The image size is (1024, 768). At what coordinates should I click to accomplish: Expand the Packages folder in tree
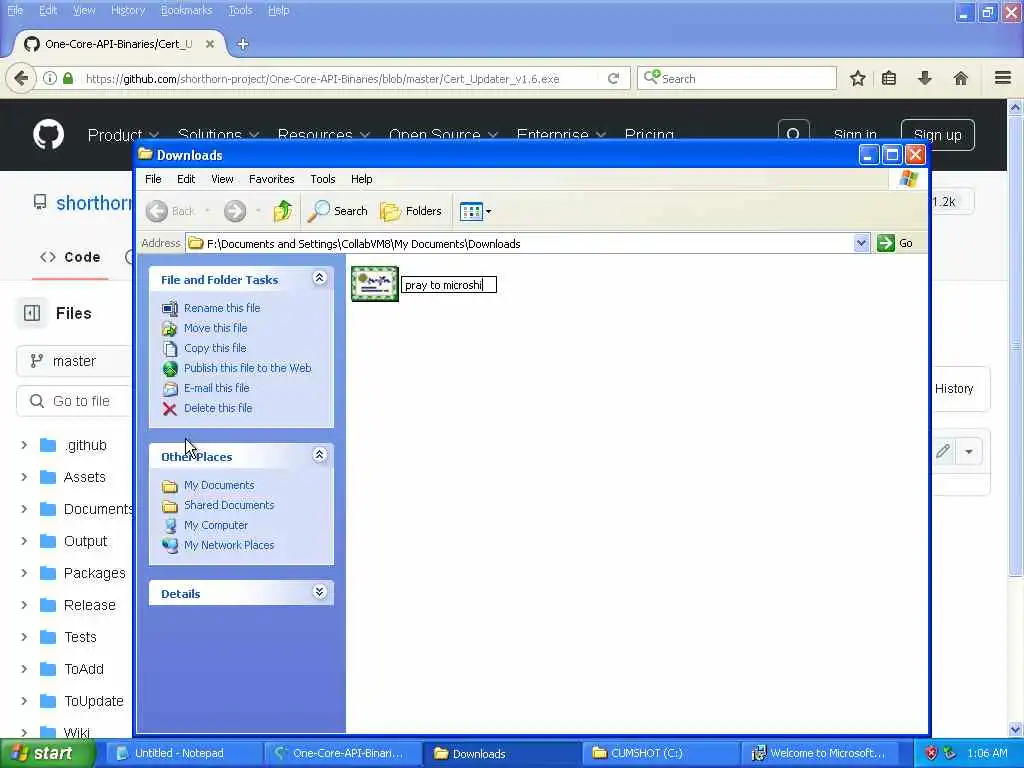(x=24, y=573)
